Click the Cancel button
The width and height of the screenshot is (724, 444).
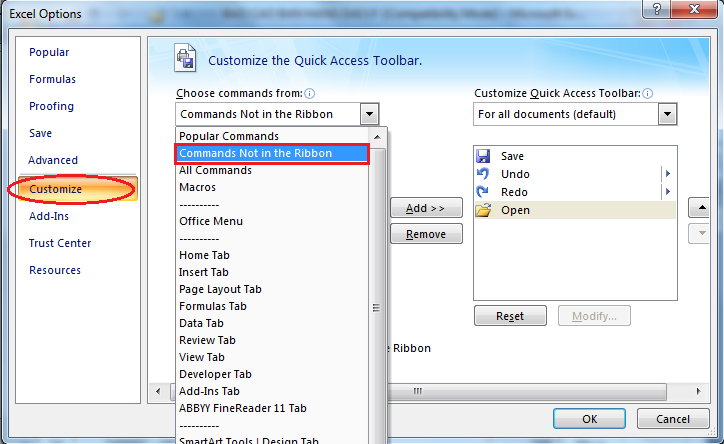tap(673, 419)
